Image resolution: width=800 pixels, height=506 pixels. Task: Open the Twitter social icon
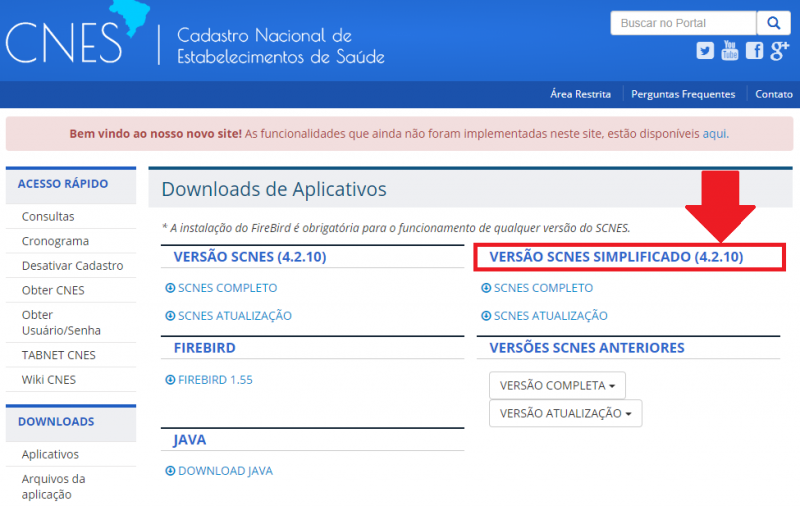click(x=706, y=51)
